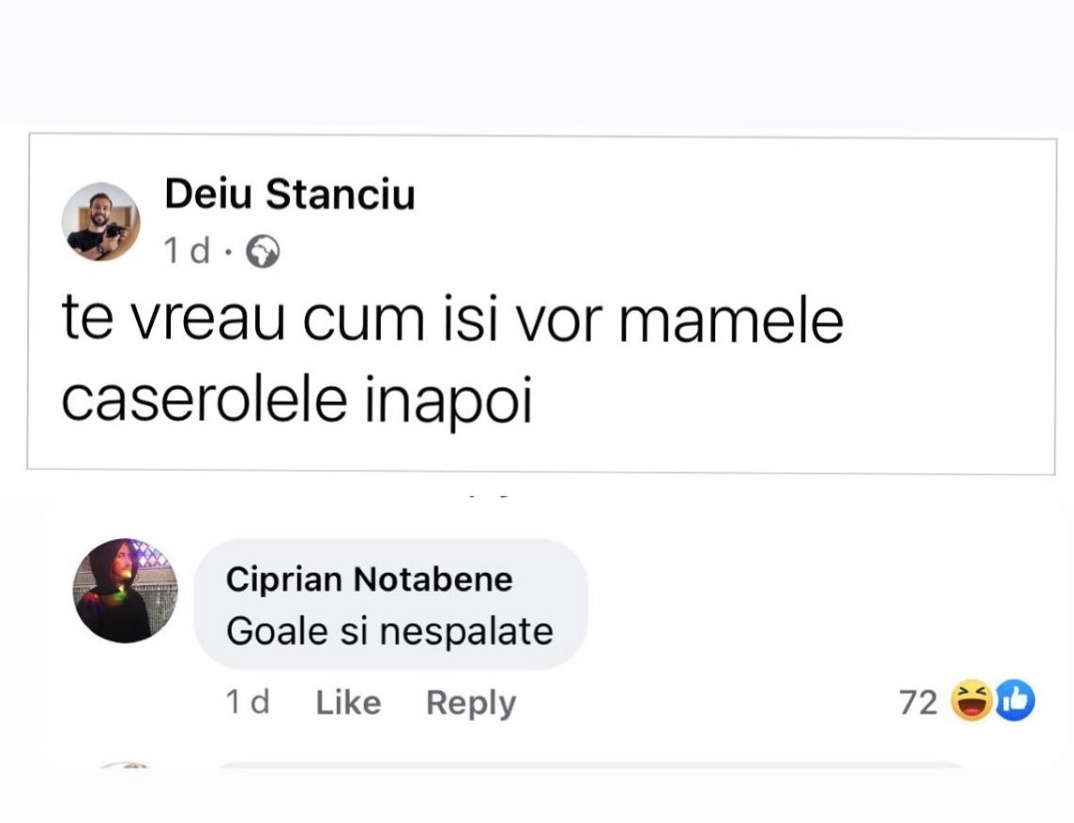Image resolution: width=1074 pixels, height=823 pixels.
Task: Open the 72 reactions count
Action: 918,703
